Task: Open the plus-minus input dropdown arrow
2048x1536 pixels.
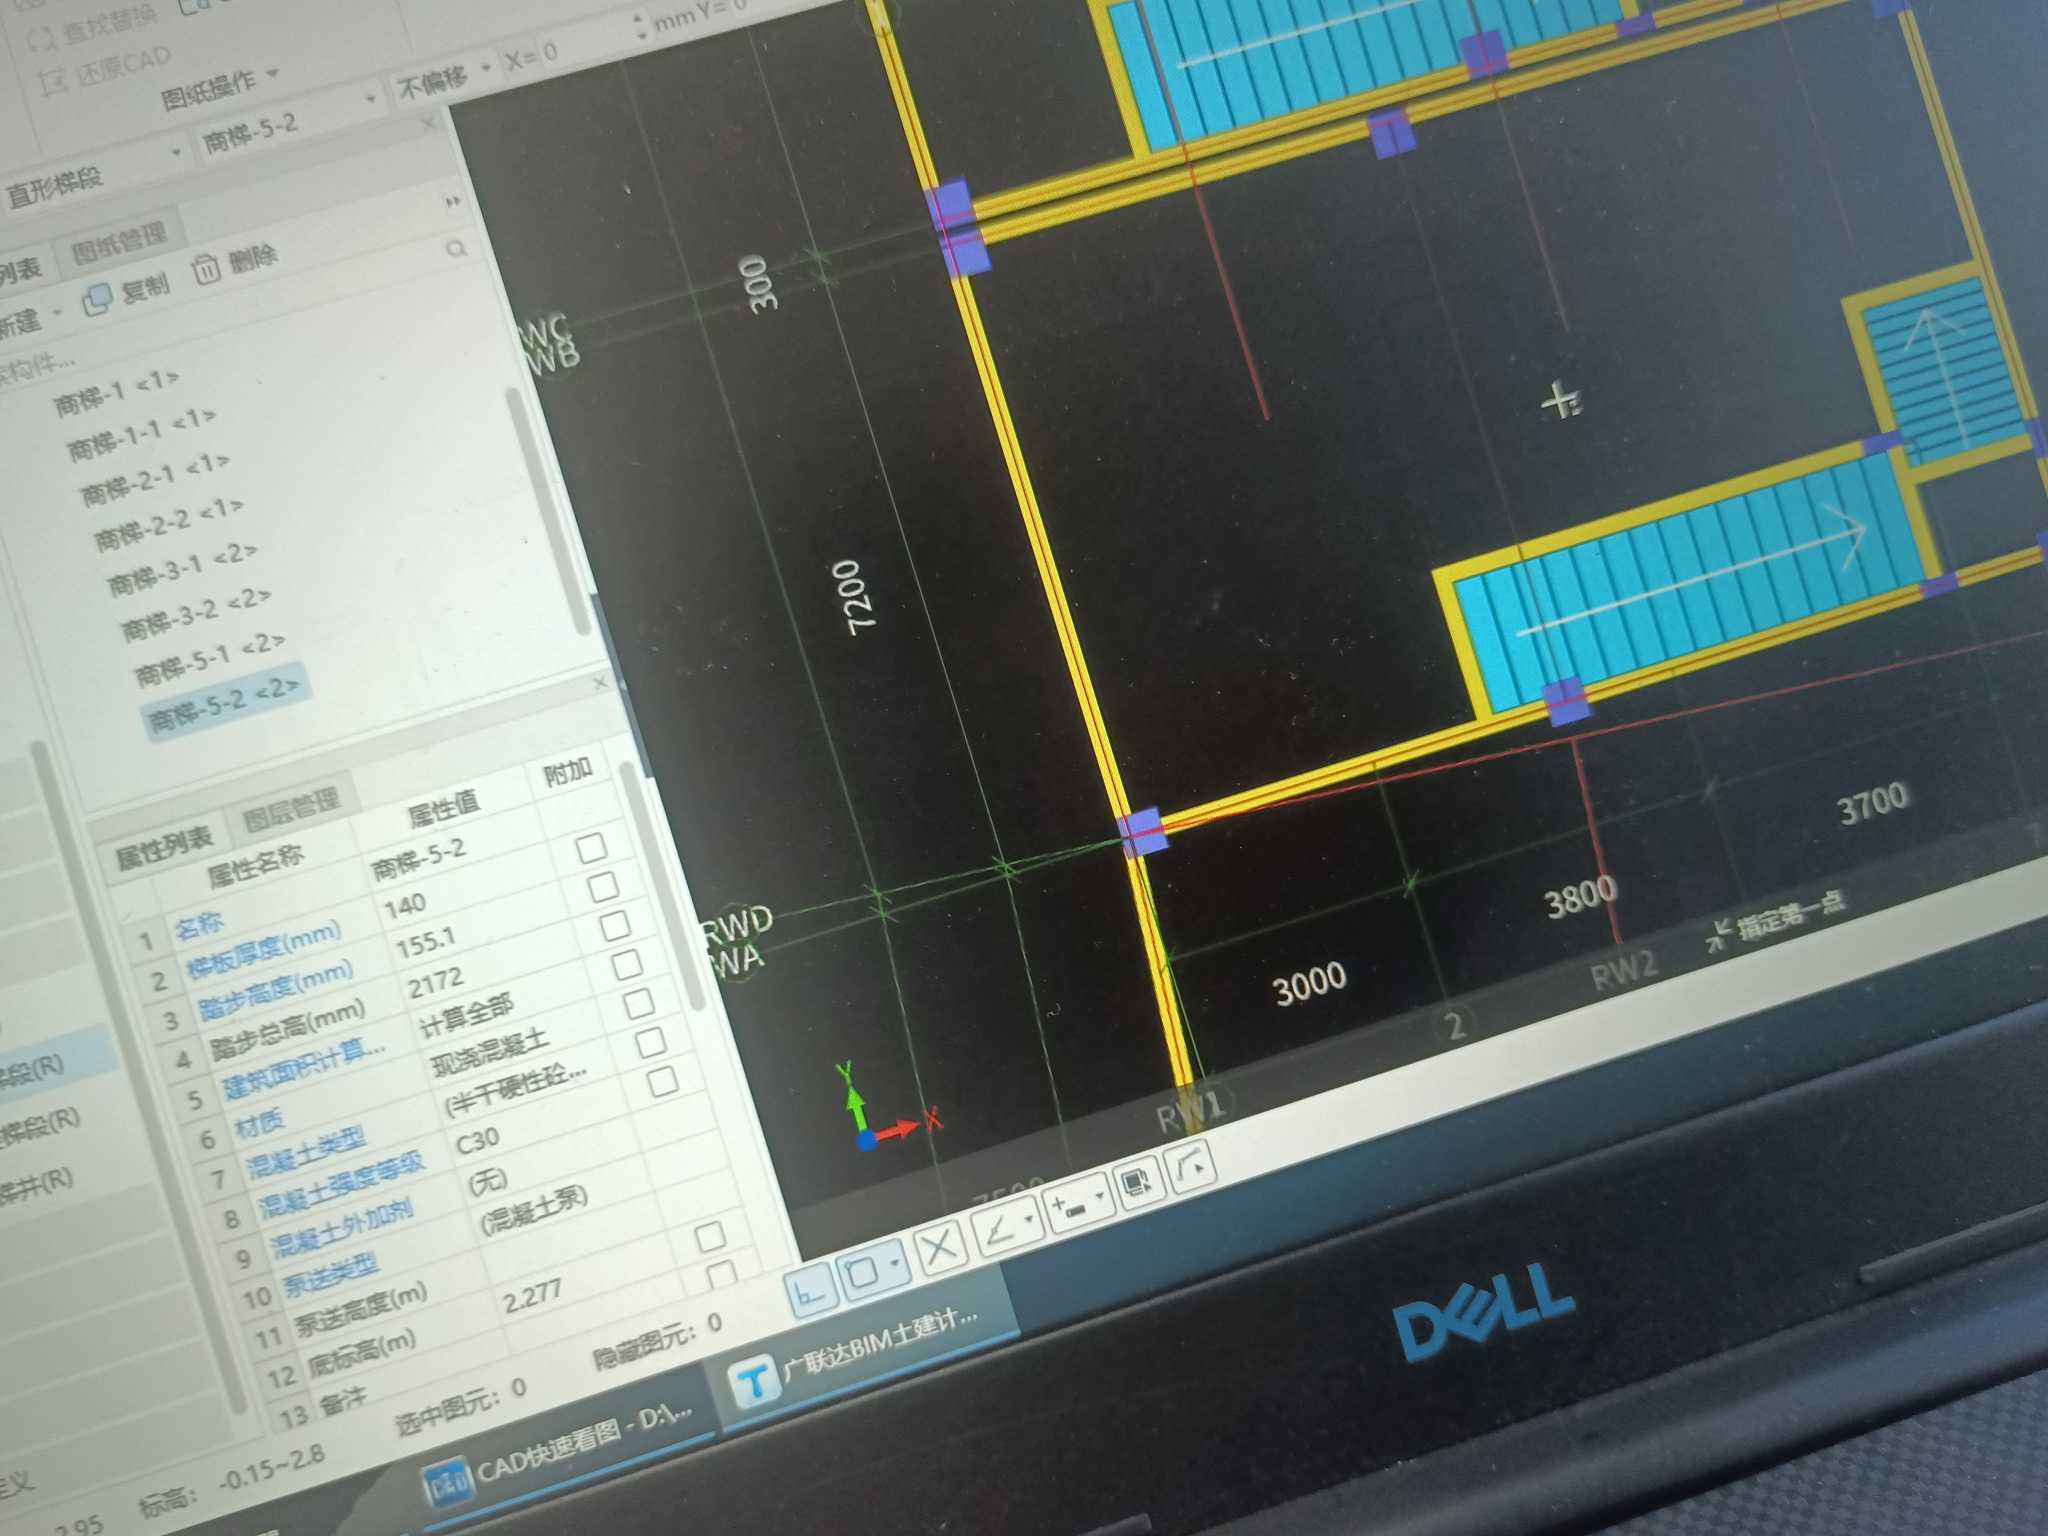Action: [x=1098, y=1196]
